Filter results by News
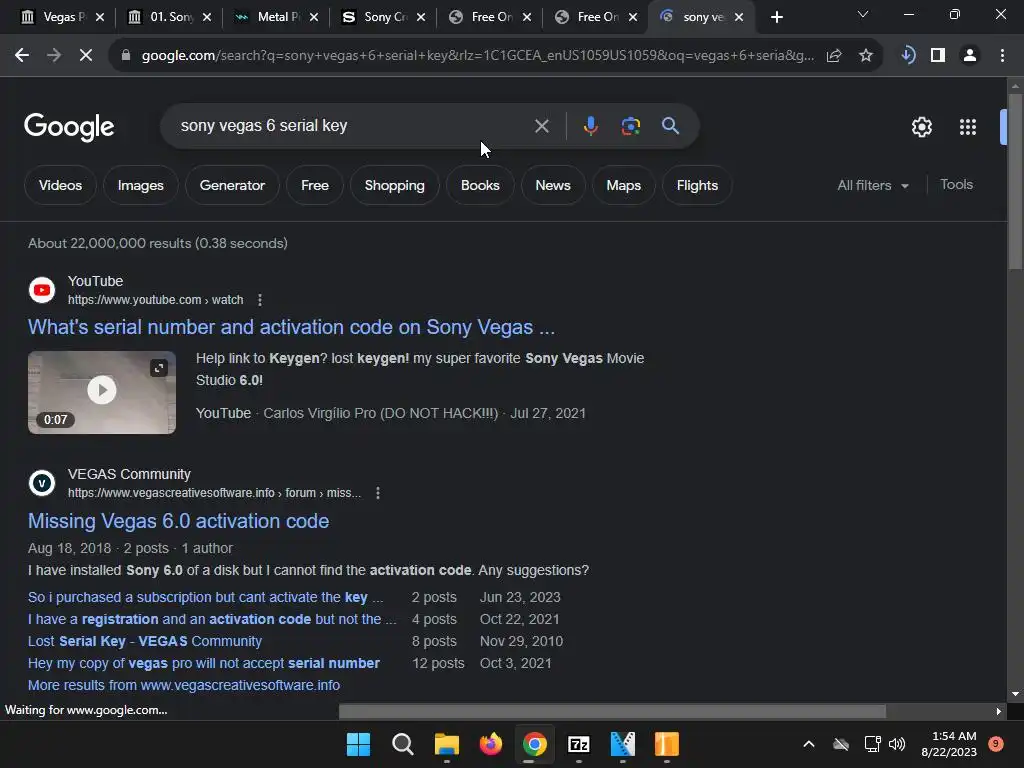Image resolution: width=1024 pixels, height=768 pixels. tap(552, 185)
